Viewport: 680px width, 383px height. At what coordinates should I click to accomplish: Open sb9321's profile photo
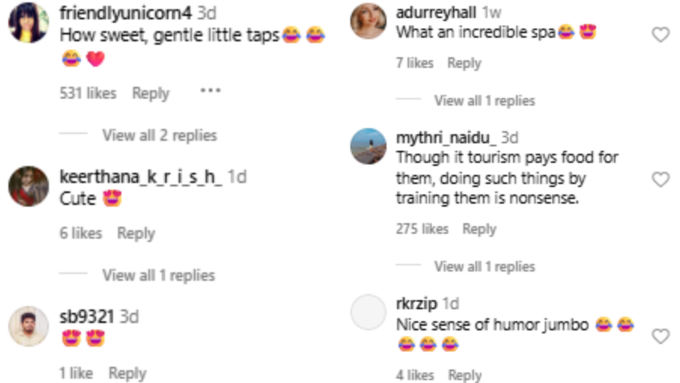[29, 326]
